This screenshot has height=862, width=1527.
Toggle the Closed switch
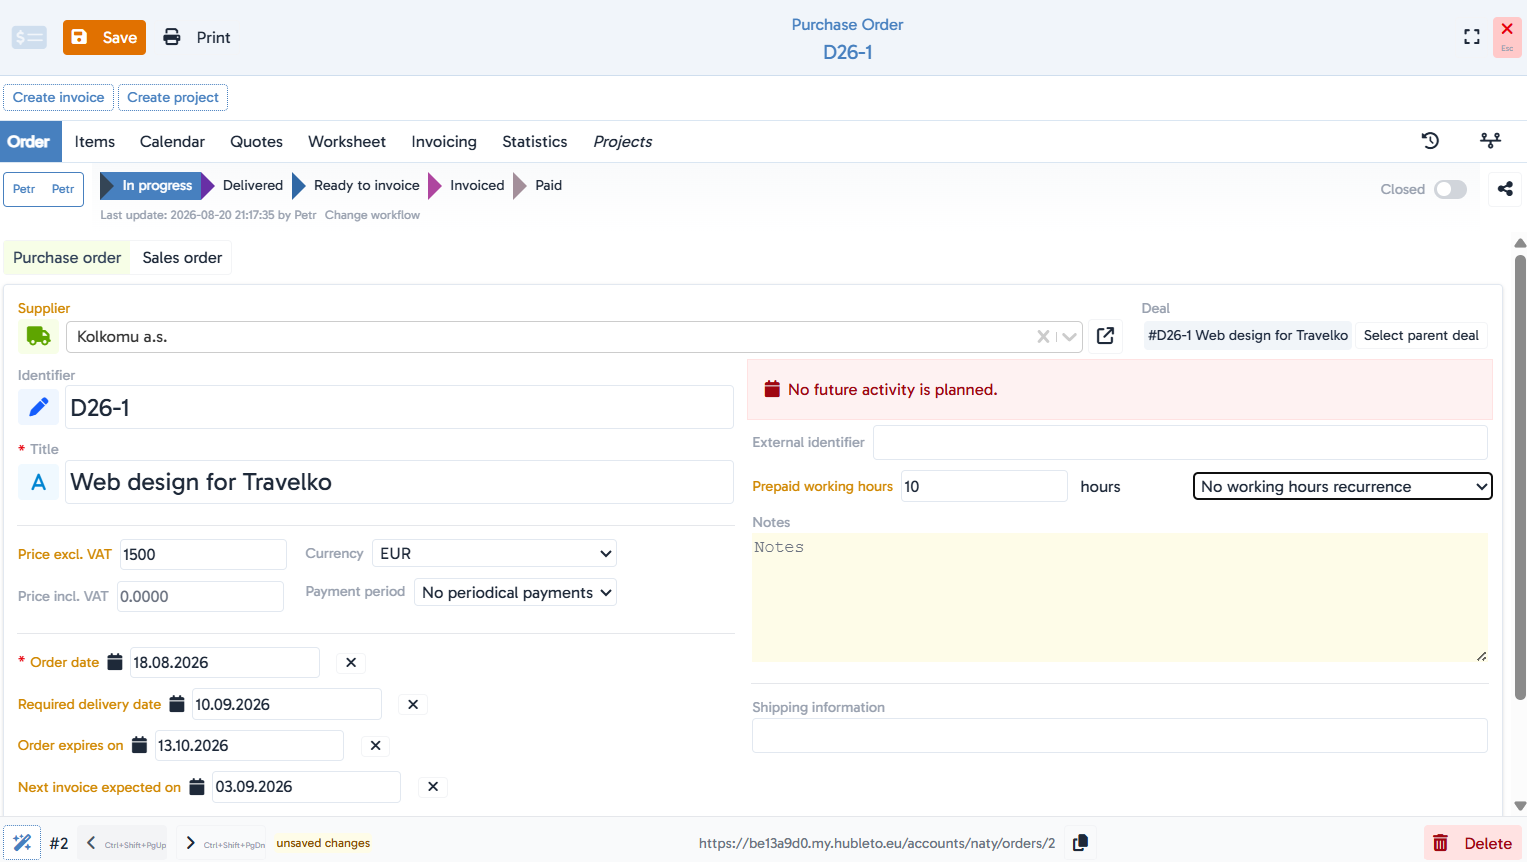pos(1450,189)
